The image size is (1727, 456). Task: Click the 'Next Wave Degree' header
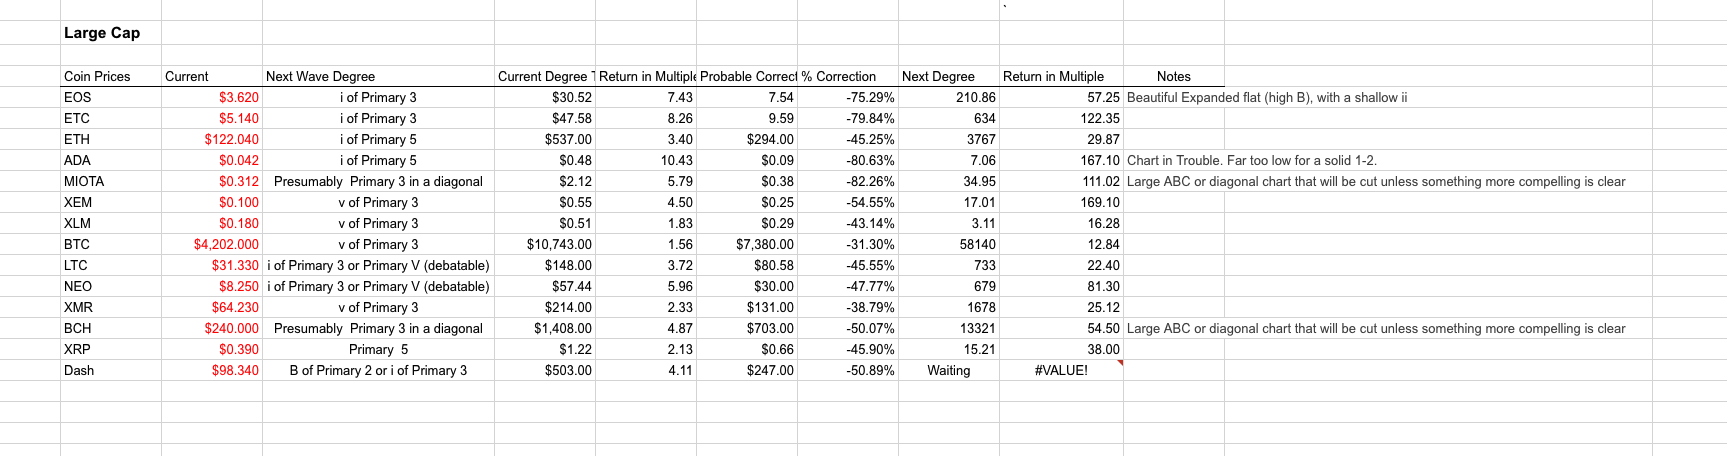pos(378,76)
